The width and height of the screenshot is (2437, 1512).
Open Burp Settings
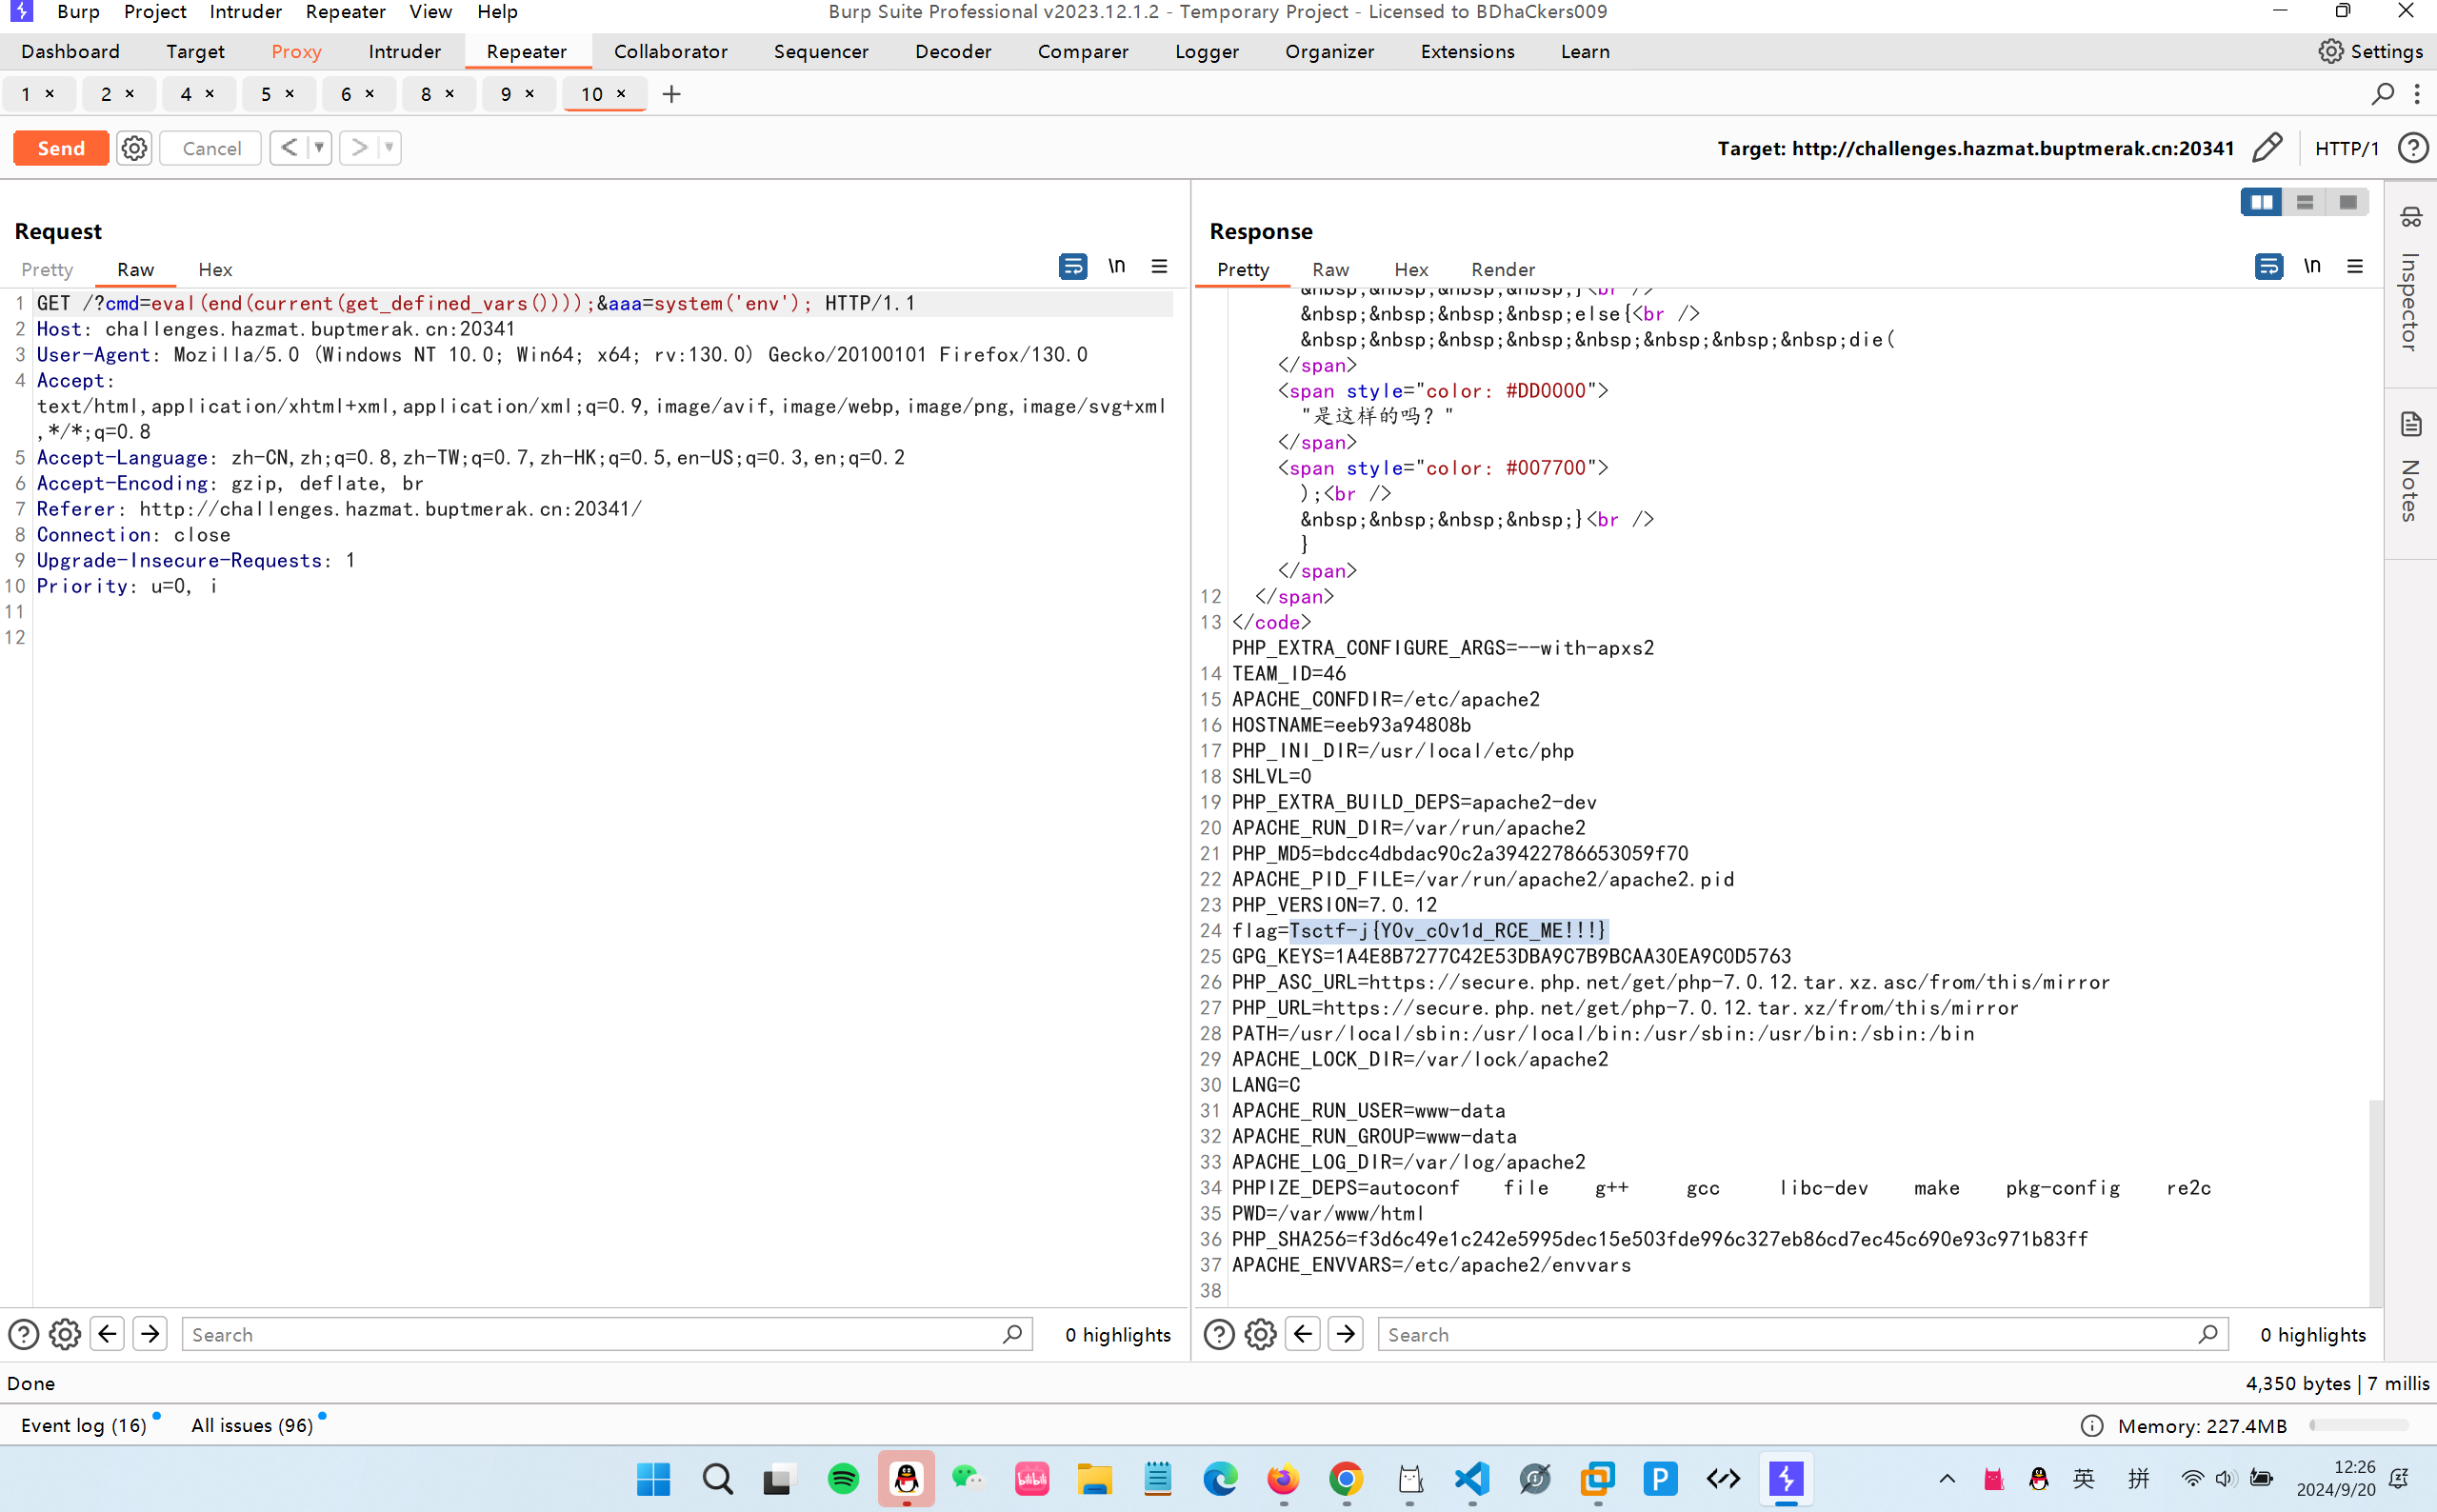[2371, 51]
